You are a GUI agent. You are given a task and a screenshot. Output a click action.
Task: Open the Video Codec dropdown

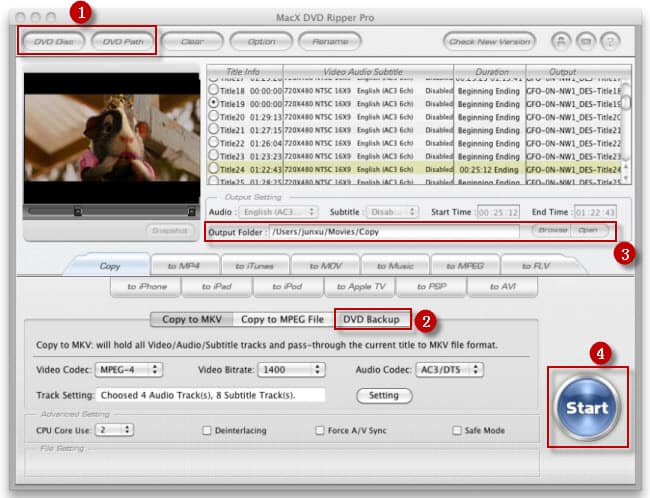click(129, 369)
